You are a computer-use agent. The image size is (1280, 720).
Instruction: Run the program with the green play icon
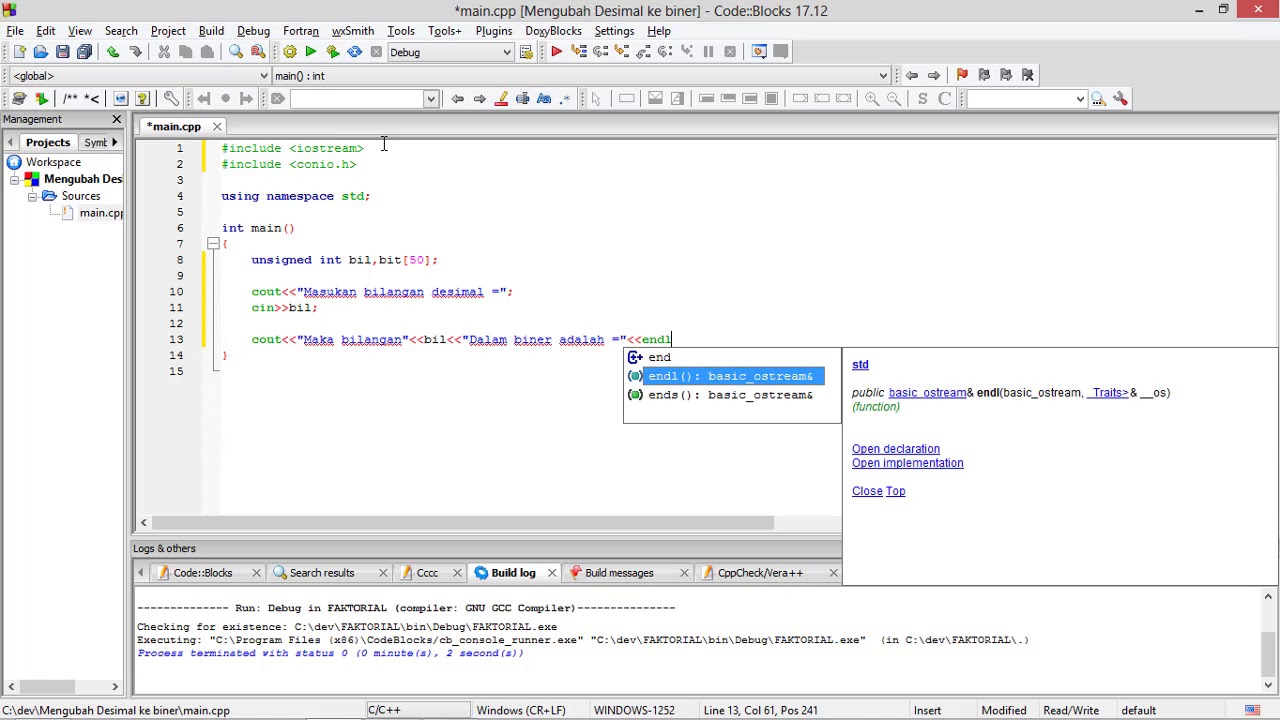(x=311, y=52)
